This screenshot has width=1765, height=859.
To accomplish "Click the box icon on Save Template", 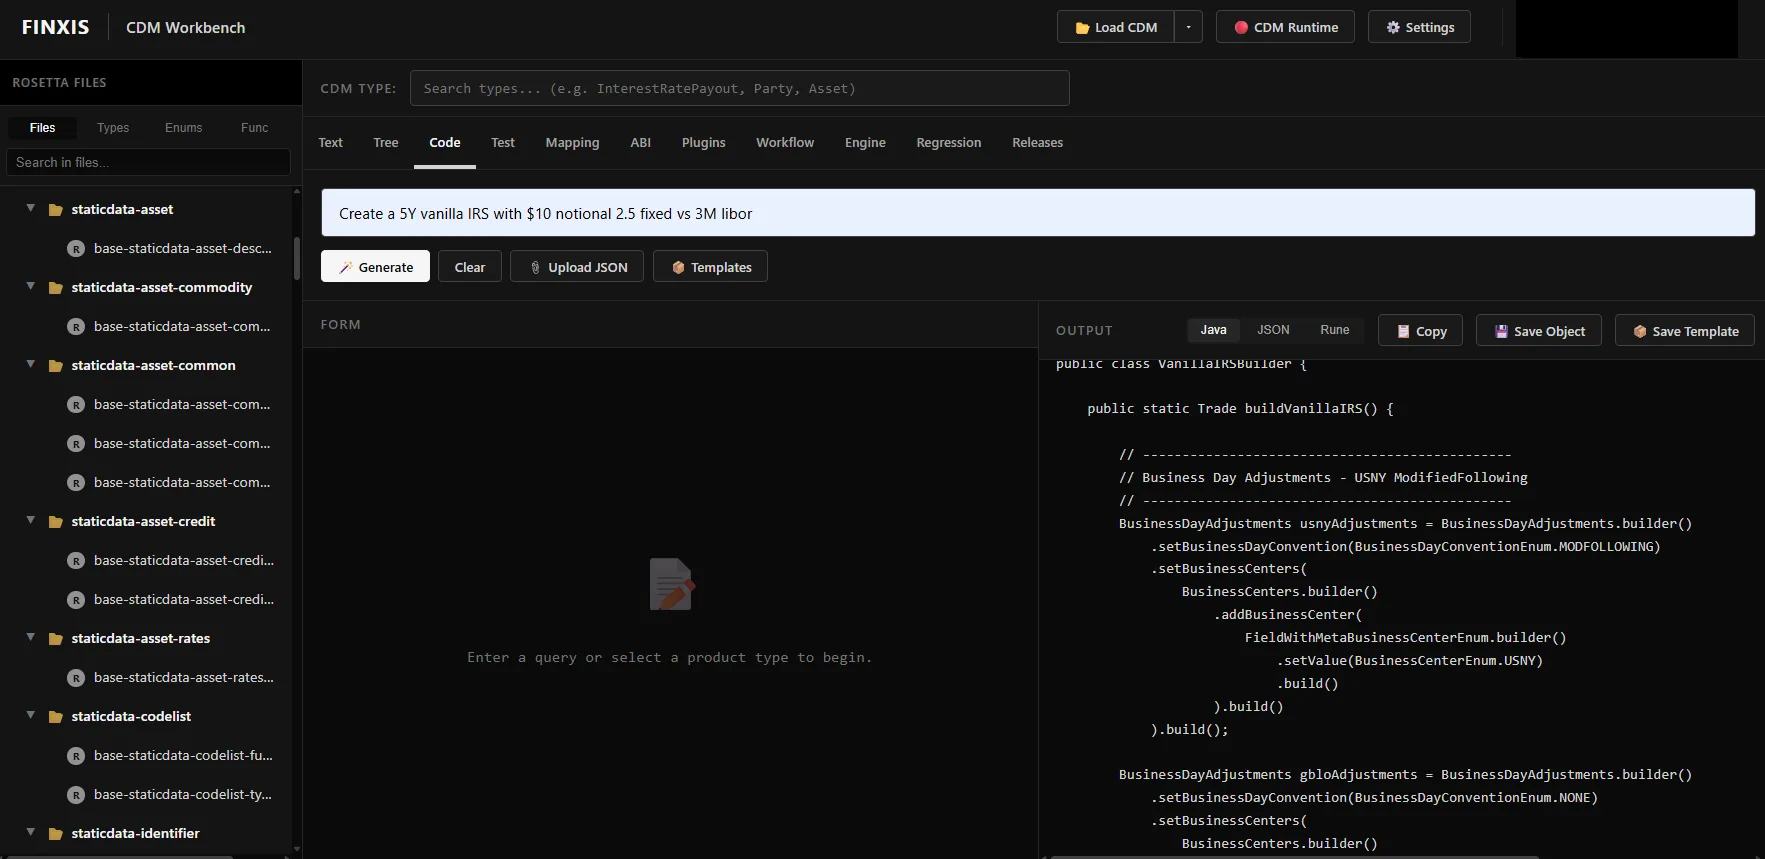I will pos(1640,331).
